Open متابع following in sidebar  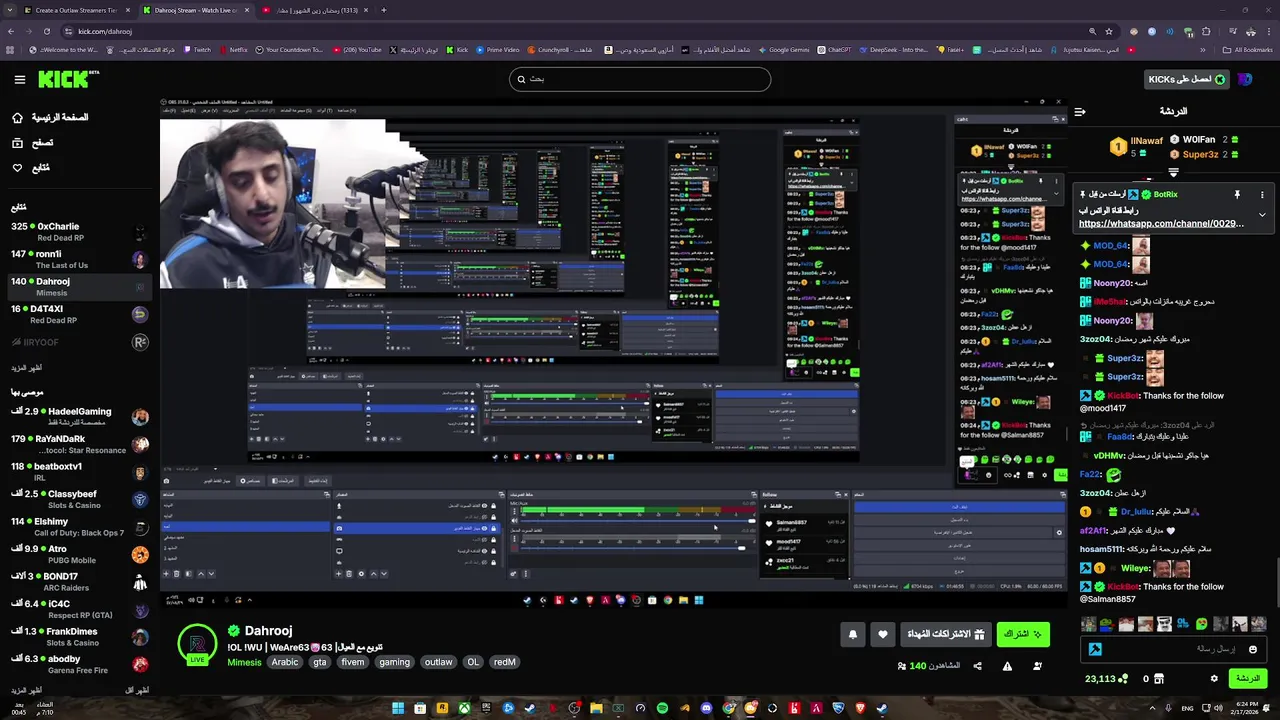(x=31, y=168)
